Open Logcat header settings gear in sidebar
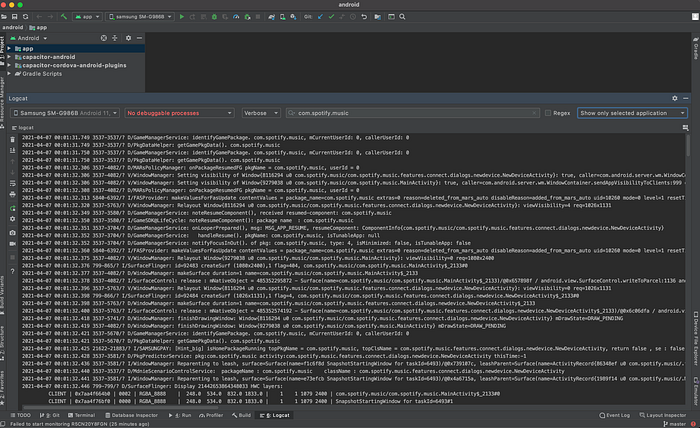 [12, 219]
